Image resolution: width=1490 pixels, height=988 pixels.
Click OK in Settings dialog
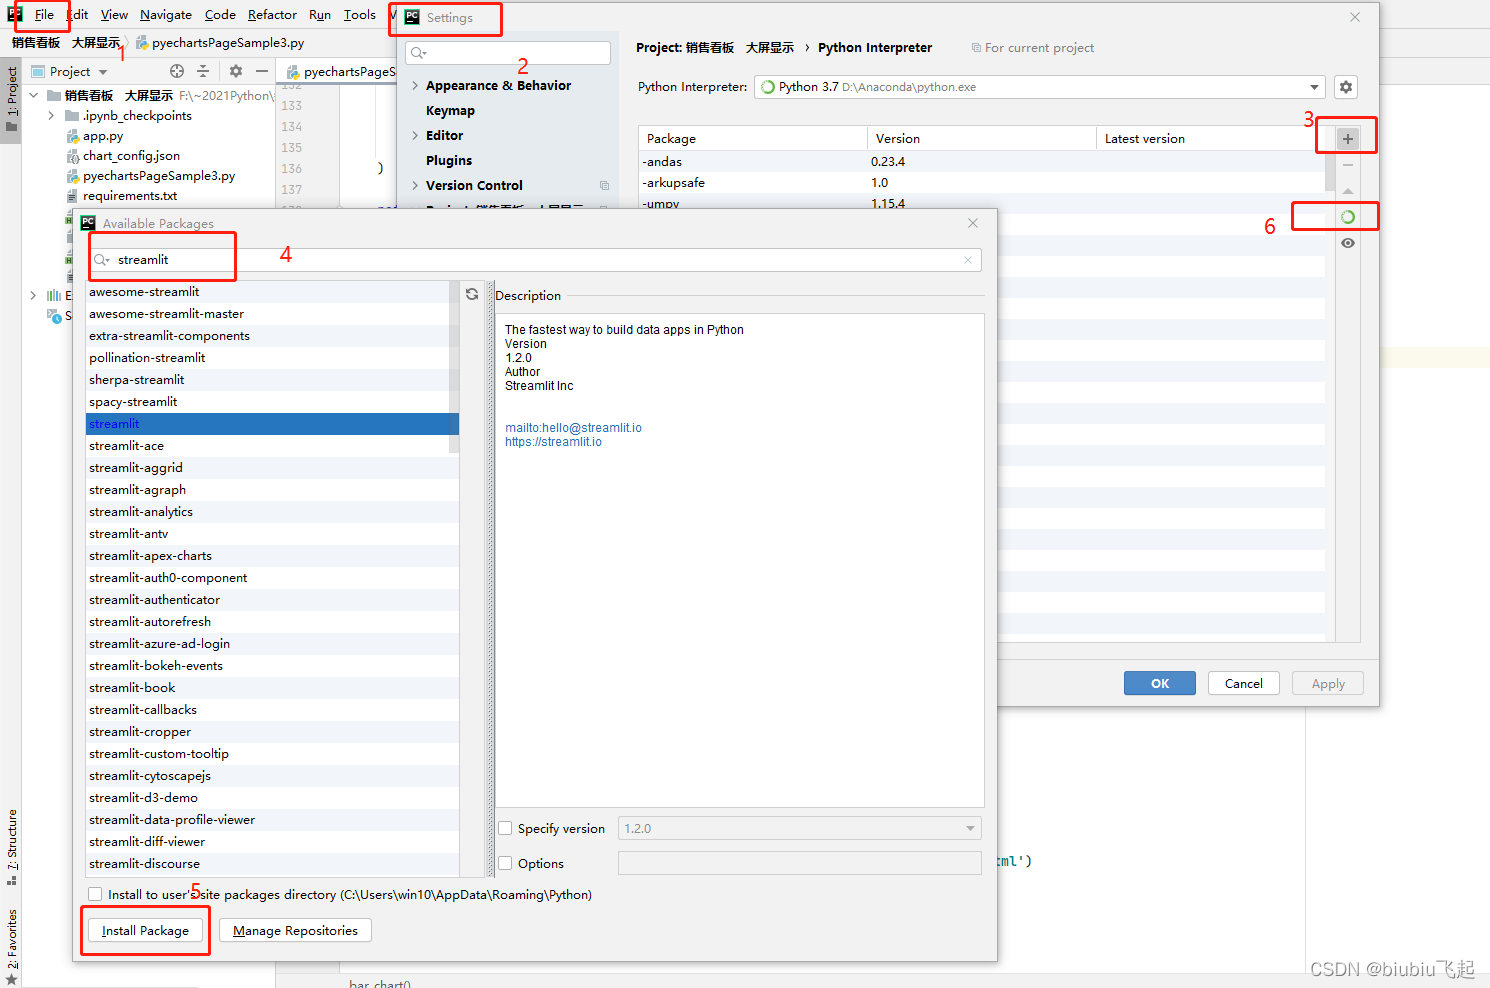(1160, 683)
